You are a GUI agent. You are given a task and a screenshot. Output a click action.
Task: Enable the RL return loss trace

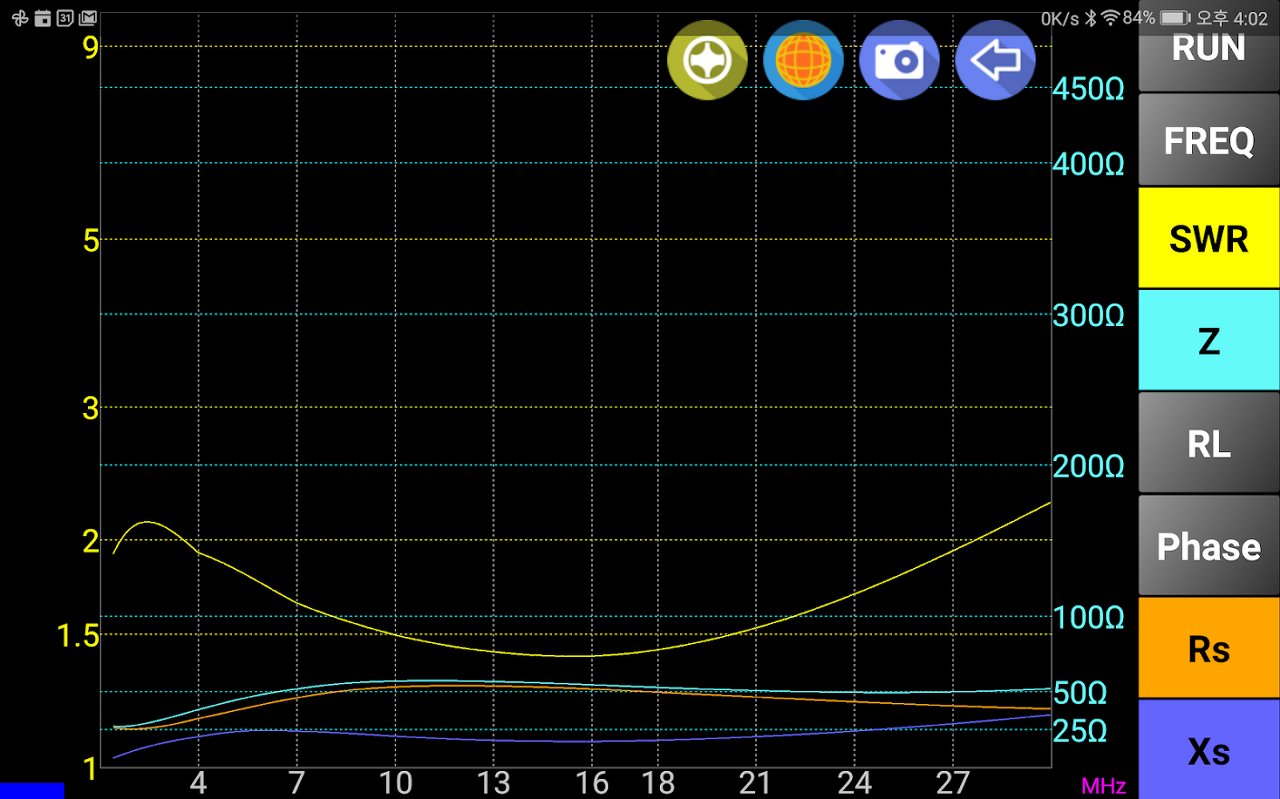(1209, 443)
